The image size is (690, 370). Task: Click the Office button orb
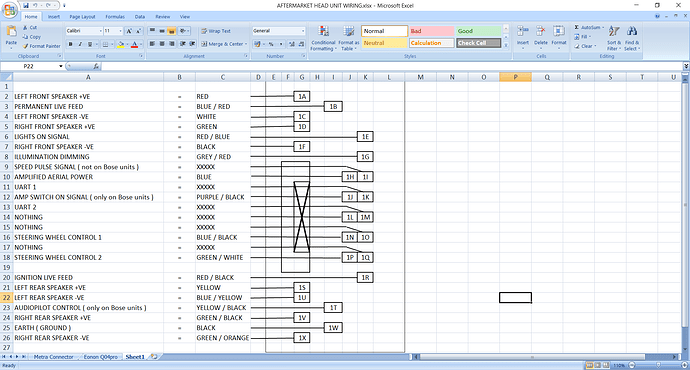[x=10, y=10]
